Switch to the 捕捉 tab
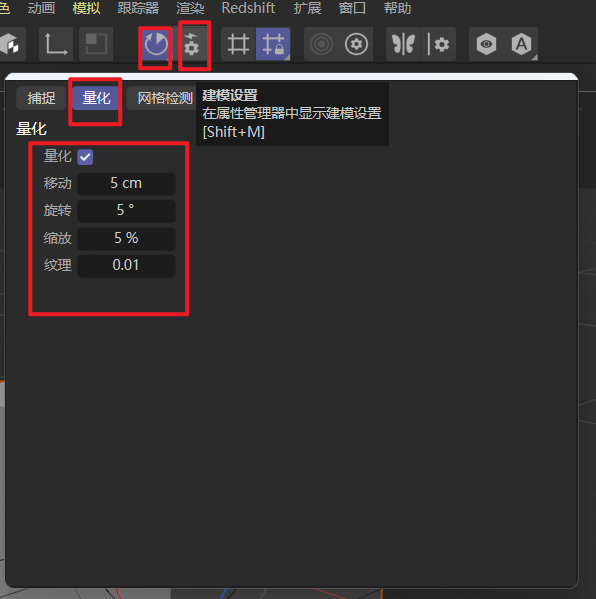This screenshot has height=599, width=596. (x=41, y=98)
